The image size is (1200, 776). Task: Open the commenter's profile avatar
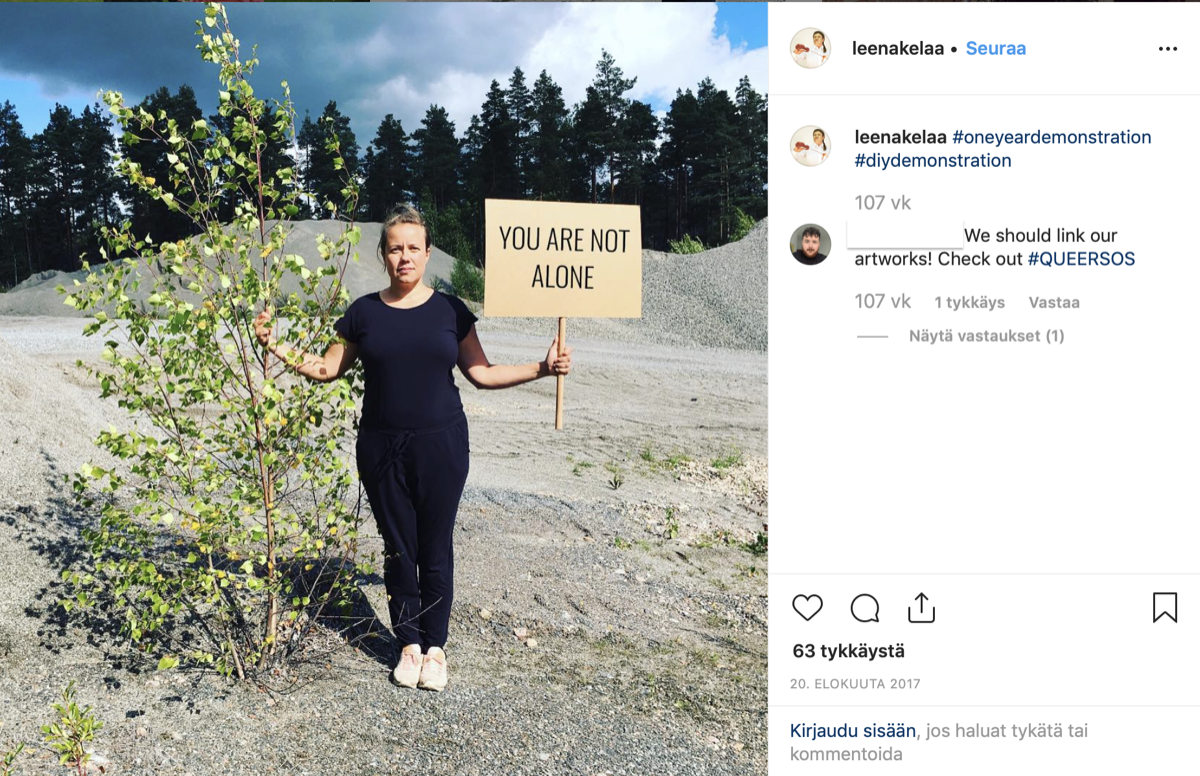point(810,244)
